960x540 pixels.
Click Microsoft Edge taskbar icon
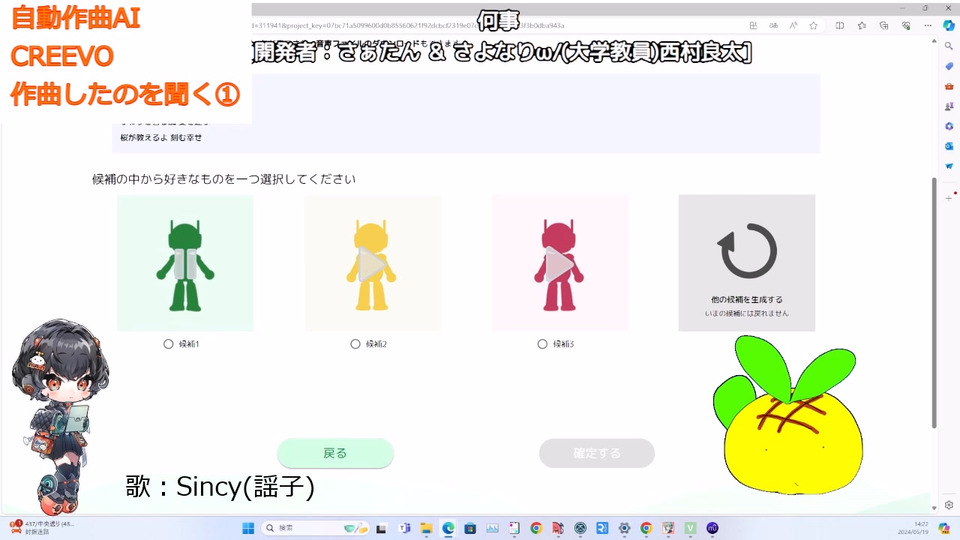click(x=448, y=528)
